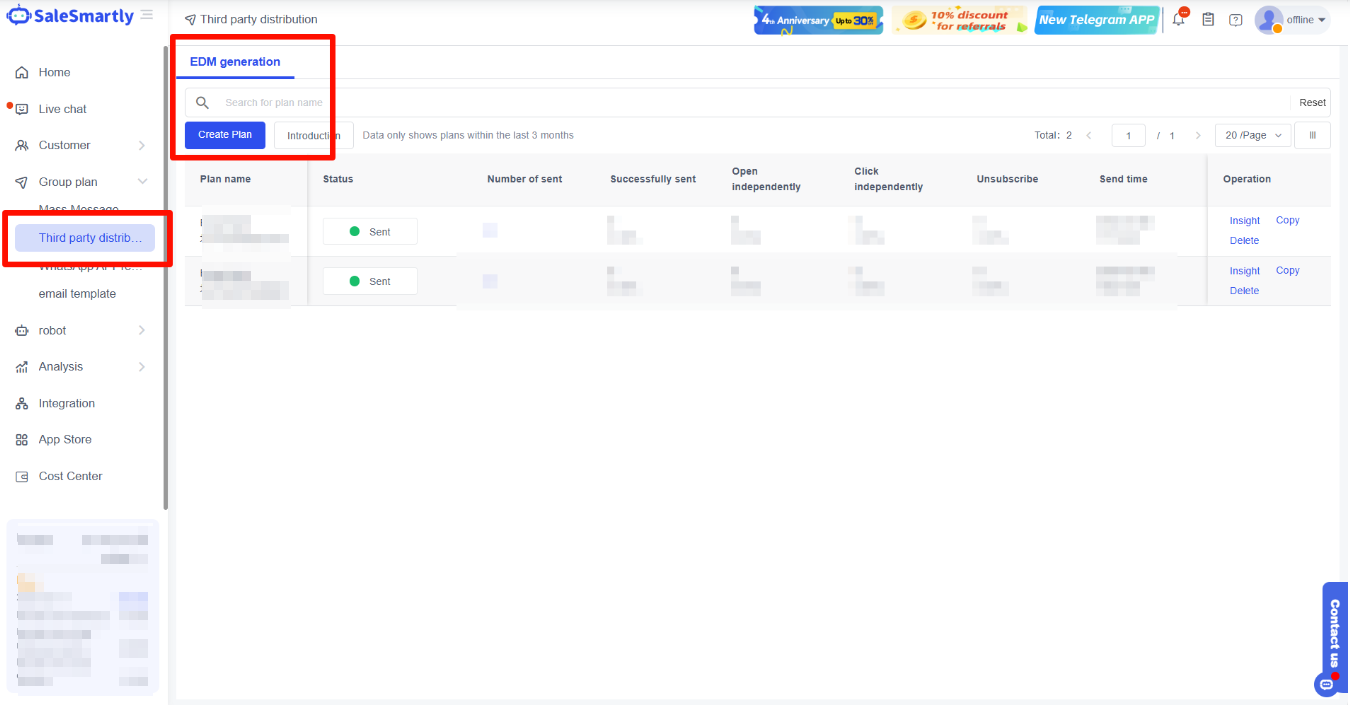Click Delete link for second plan
The height and width of the screenshot is (705, 1350).
[1244, 291]
